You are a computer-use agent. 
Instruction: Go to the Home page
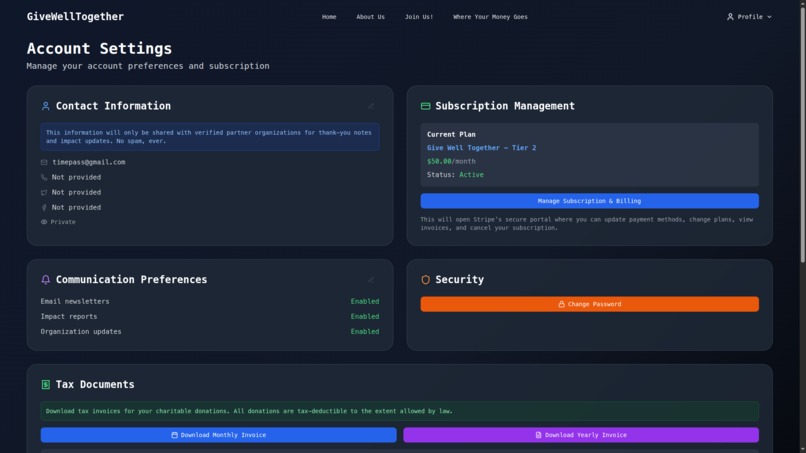[329, 17]
